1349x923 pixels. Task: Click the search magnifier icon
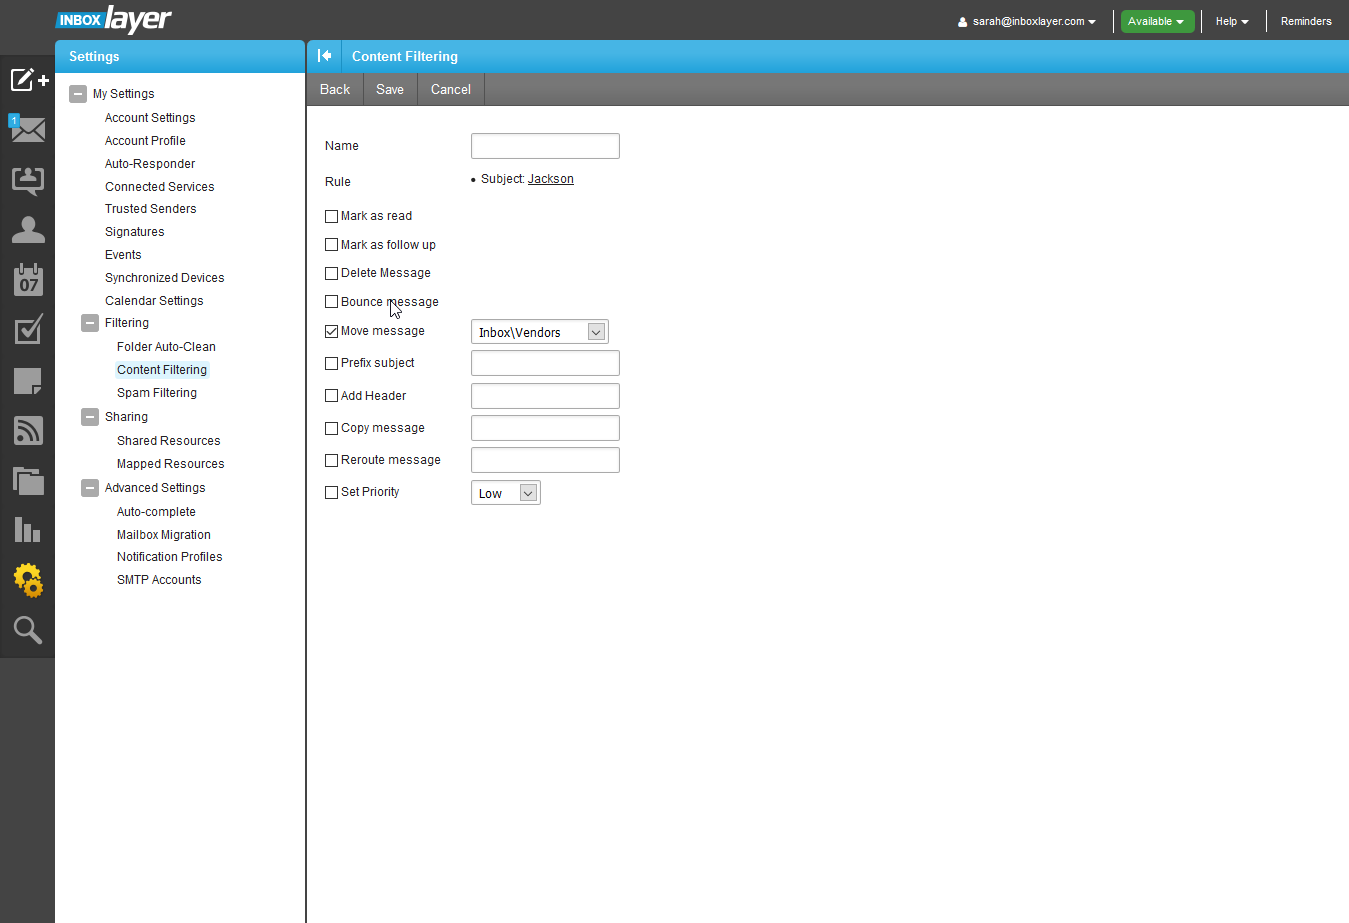coord(28,630)
